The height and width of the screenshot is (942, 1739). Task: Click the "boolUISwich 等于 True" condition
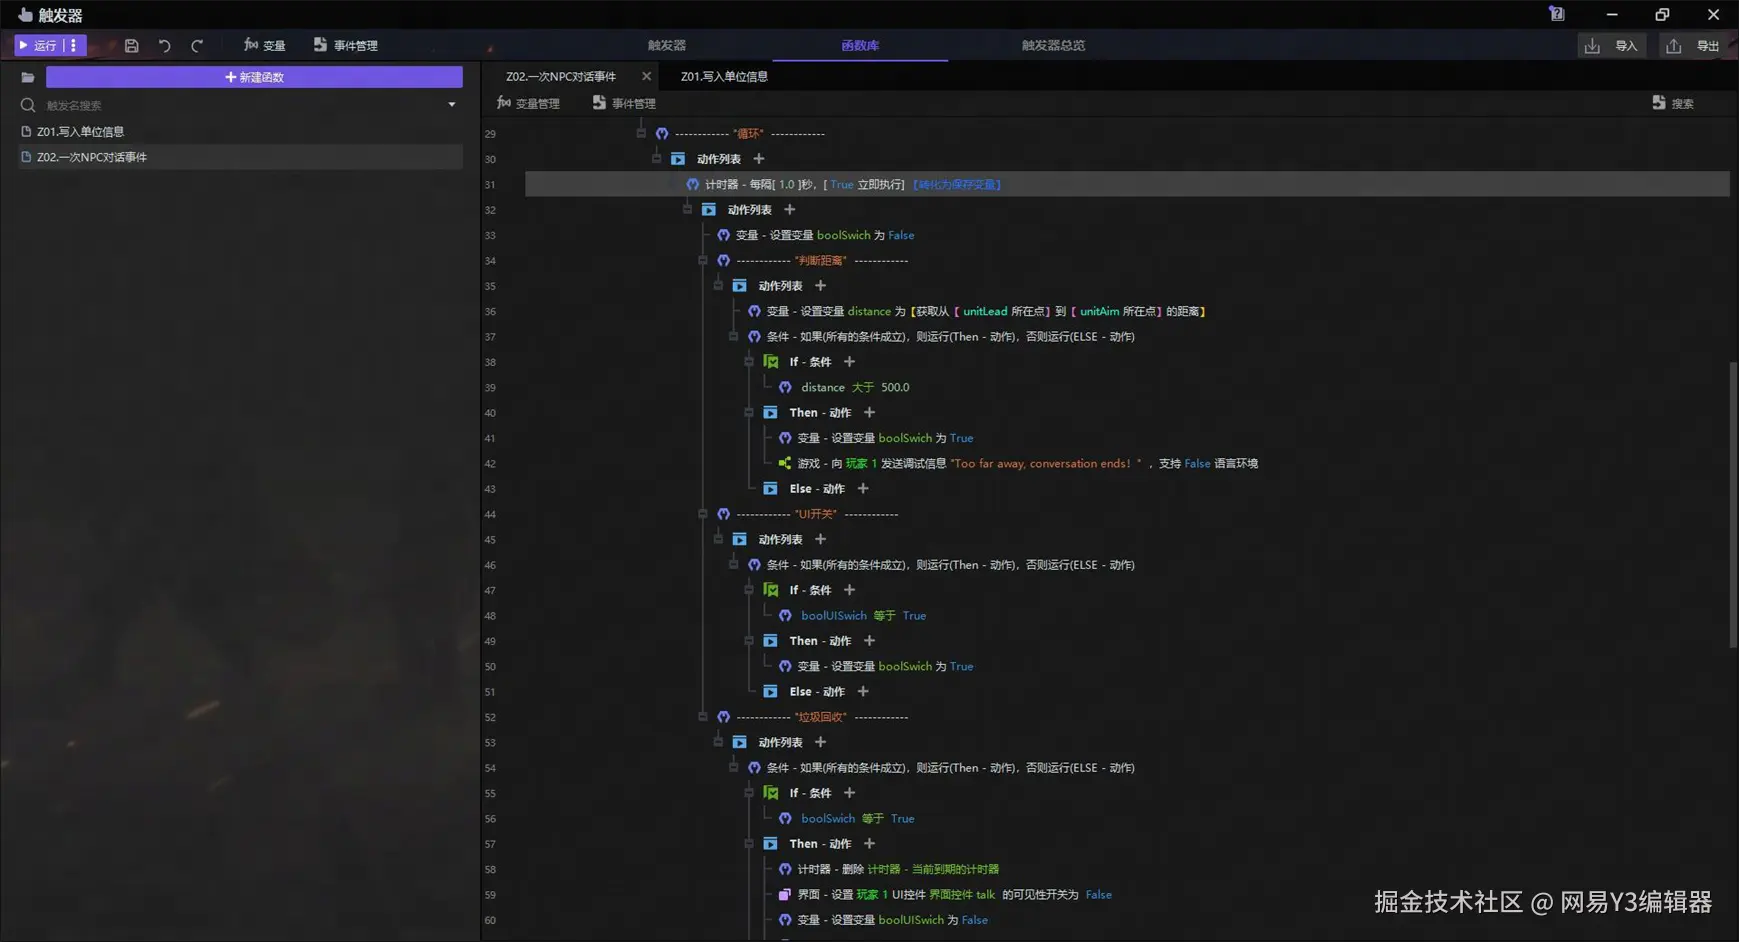click(x=853, y=616)
